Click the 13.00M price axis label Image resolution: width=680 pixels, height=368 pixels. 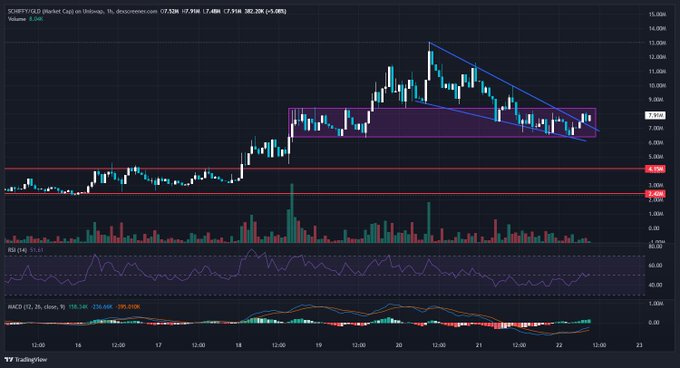657,43
